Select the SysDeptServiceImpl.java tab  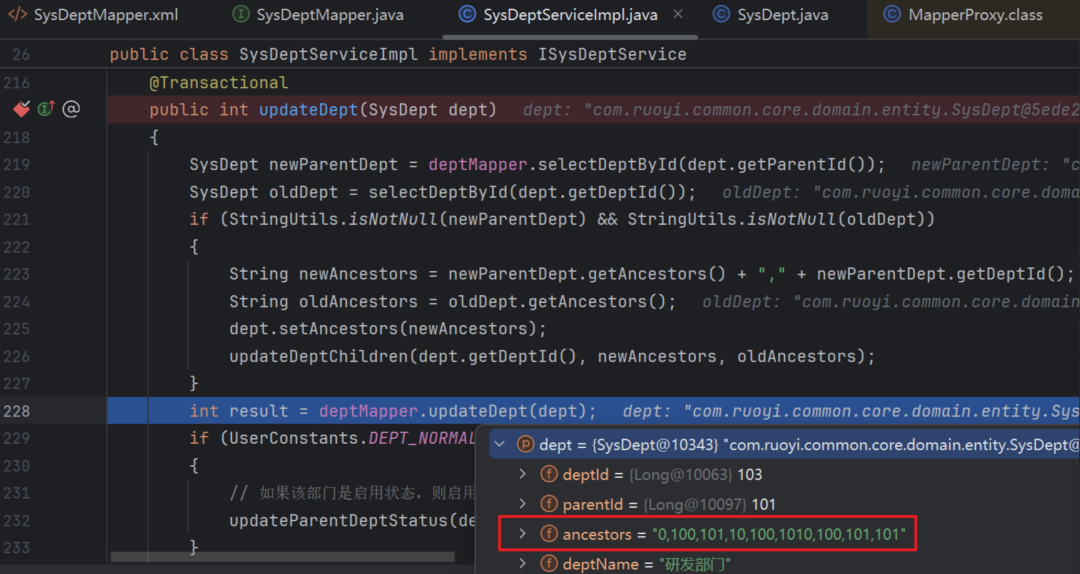pyautogui.click(x=570, y=14)
